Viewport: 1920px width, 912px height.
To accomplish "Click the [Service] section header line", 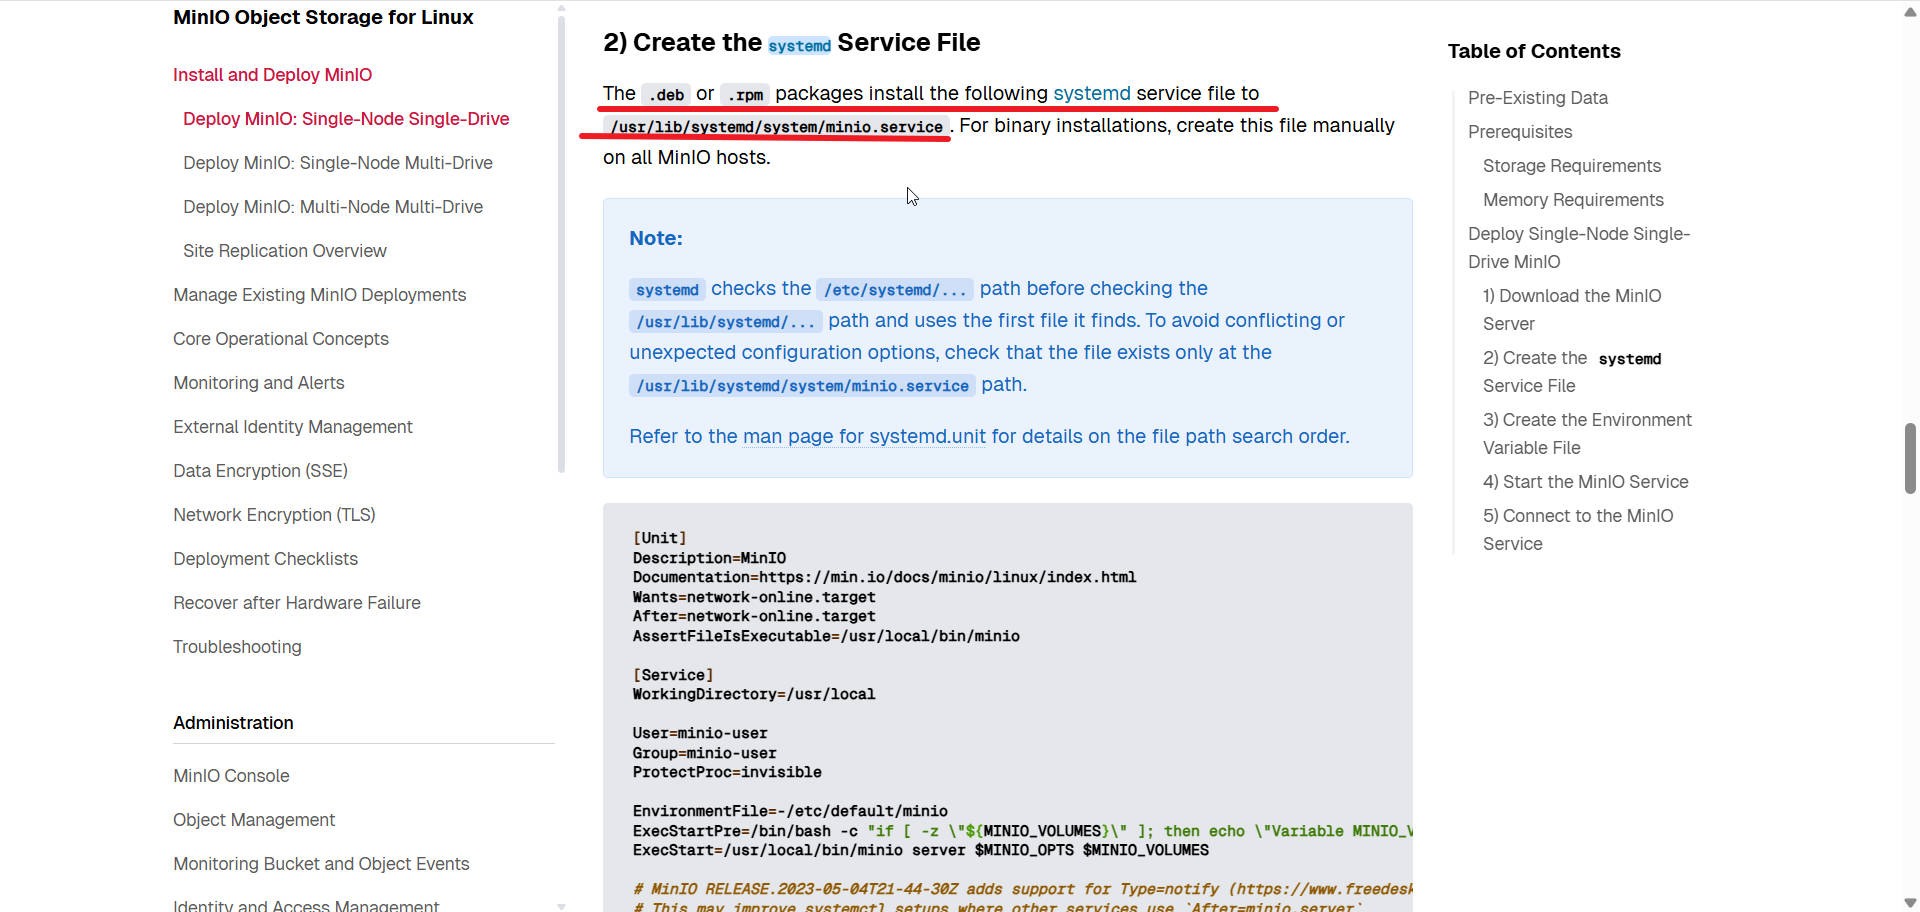I will [672, 675].
